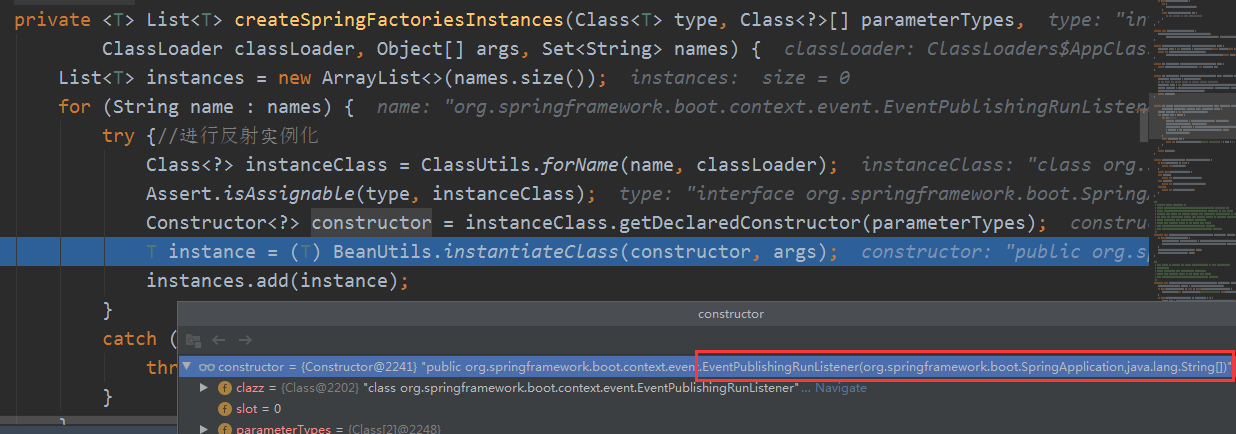Expand the clazz field node
The height and width of the screenshot is (434, 1236).
[205, 387]
